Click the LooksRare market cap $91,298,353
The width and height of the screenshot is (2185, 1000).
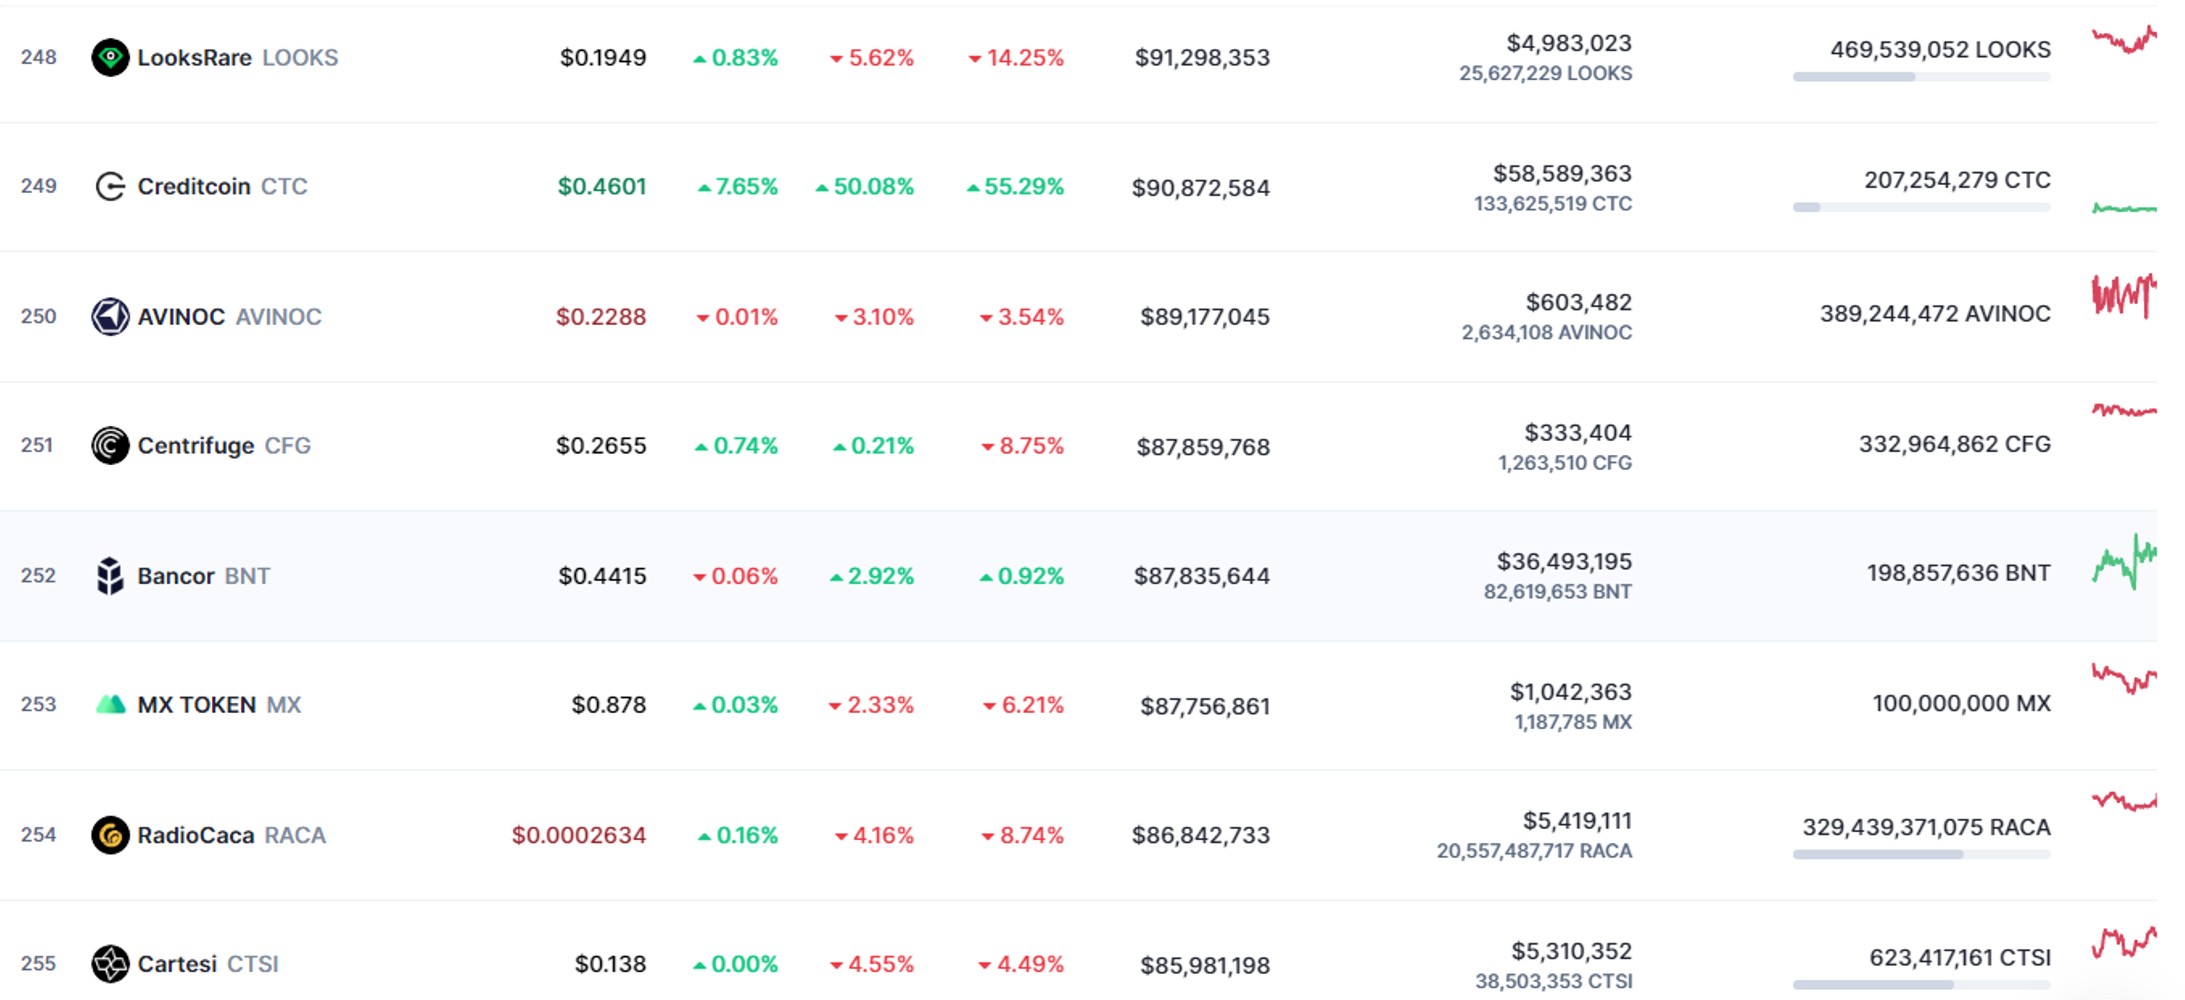[1202, 57]
